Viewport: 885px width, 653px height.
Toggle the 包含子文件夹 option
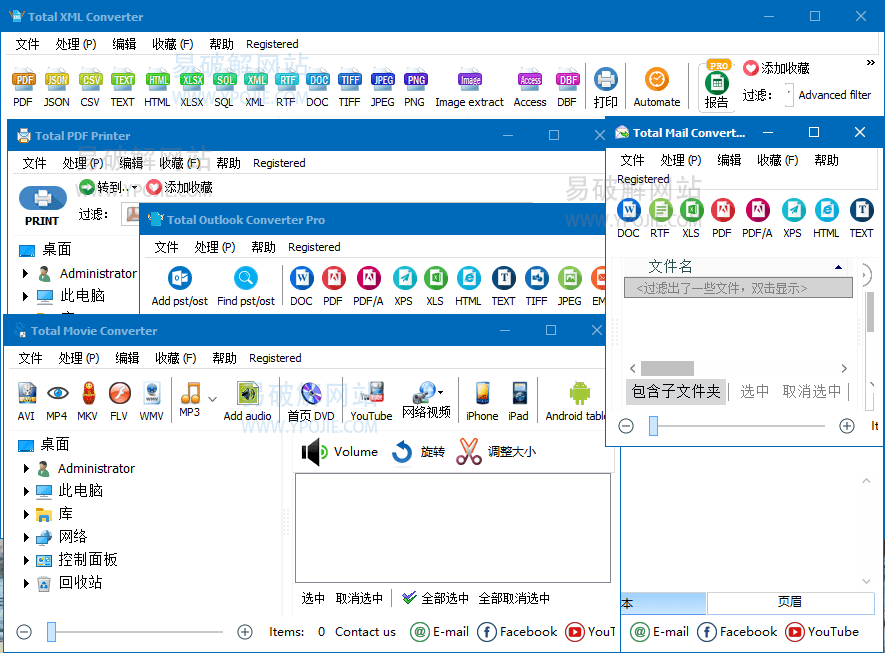coord(676,391)
